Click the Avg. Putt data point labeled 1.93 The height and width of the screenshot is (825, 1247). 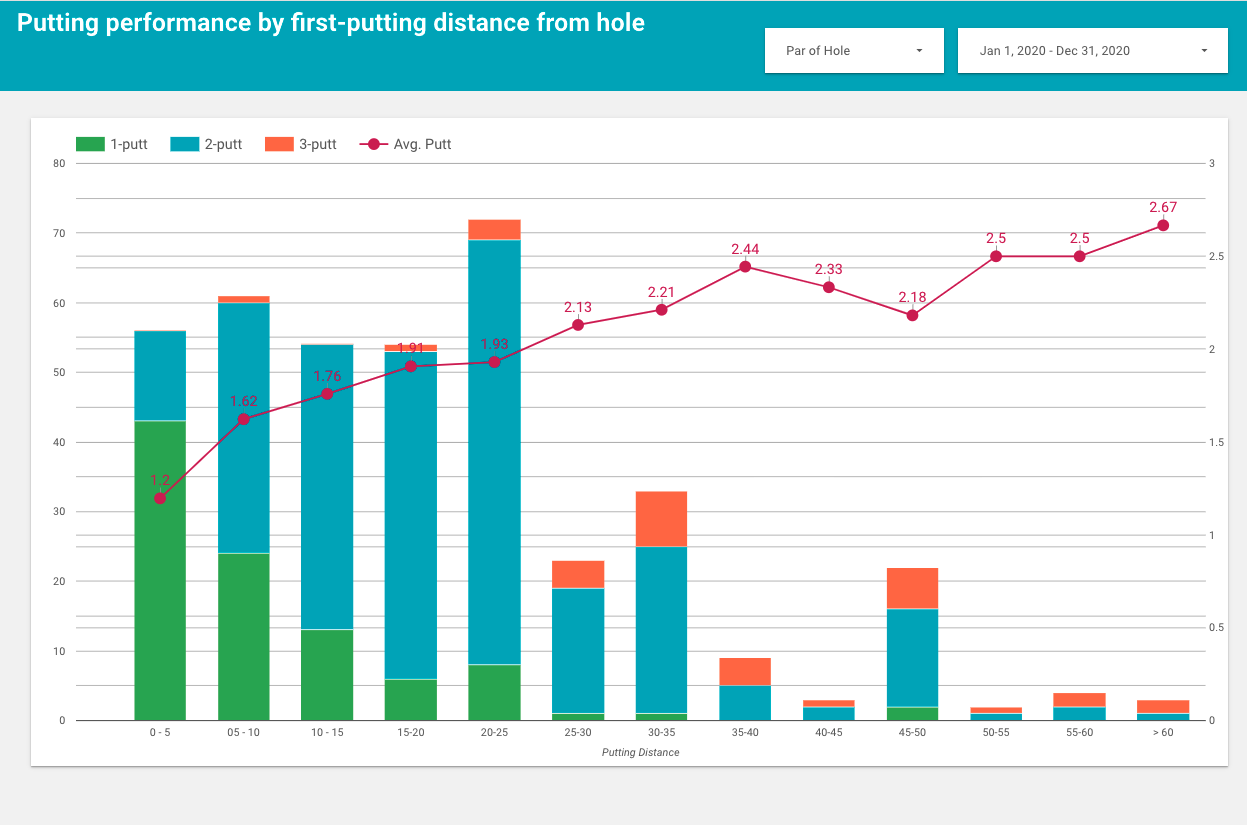click(x=494, y=362)
